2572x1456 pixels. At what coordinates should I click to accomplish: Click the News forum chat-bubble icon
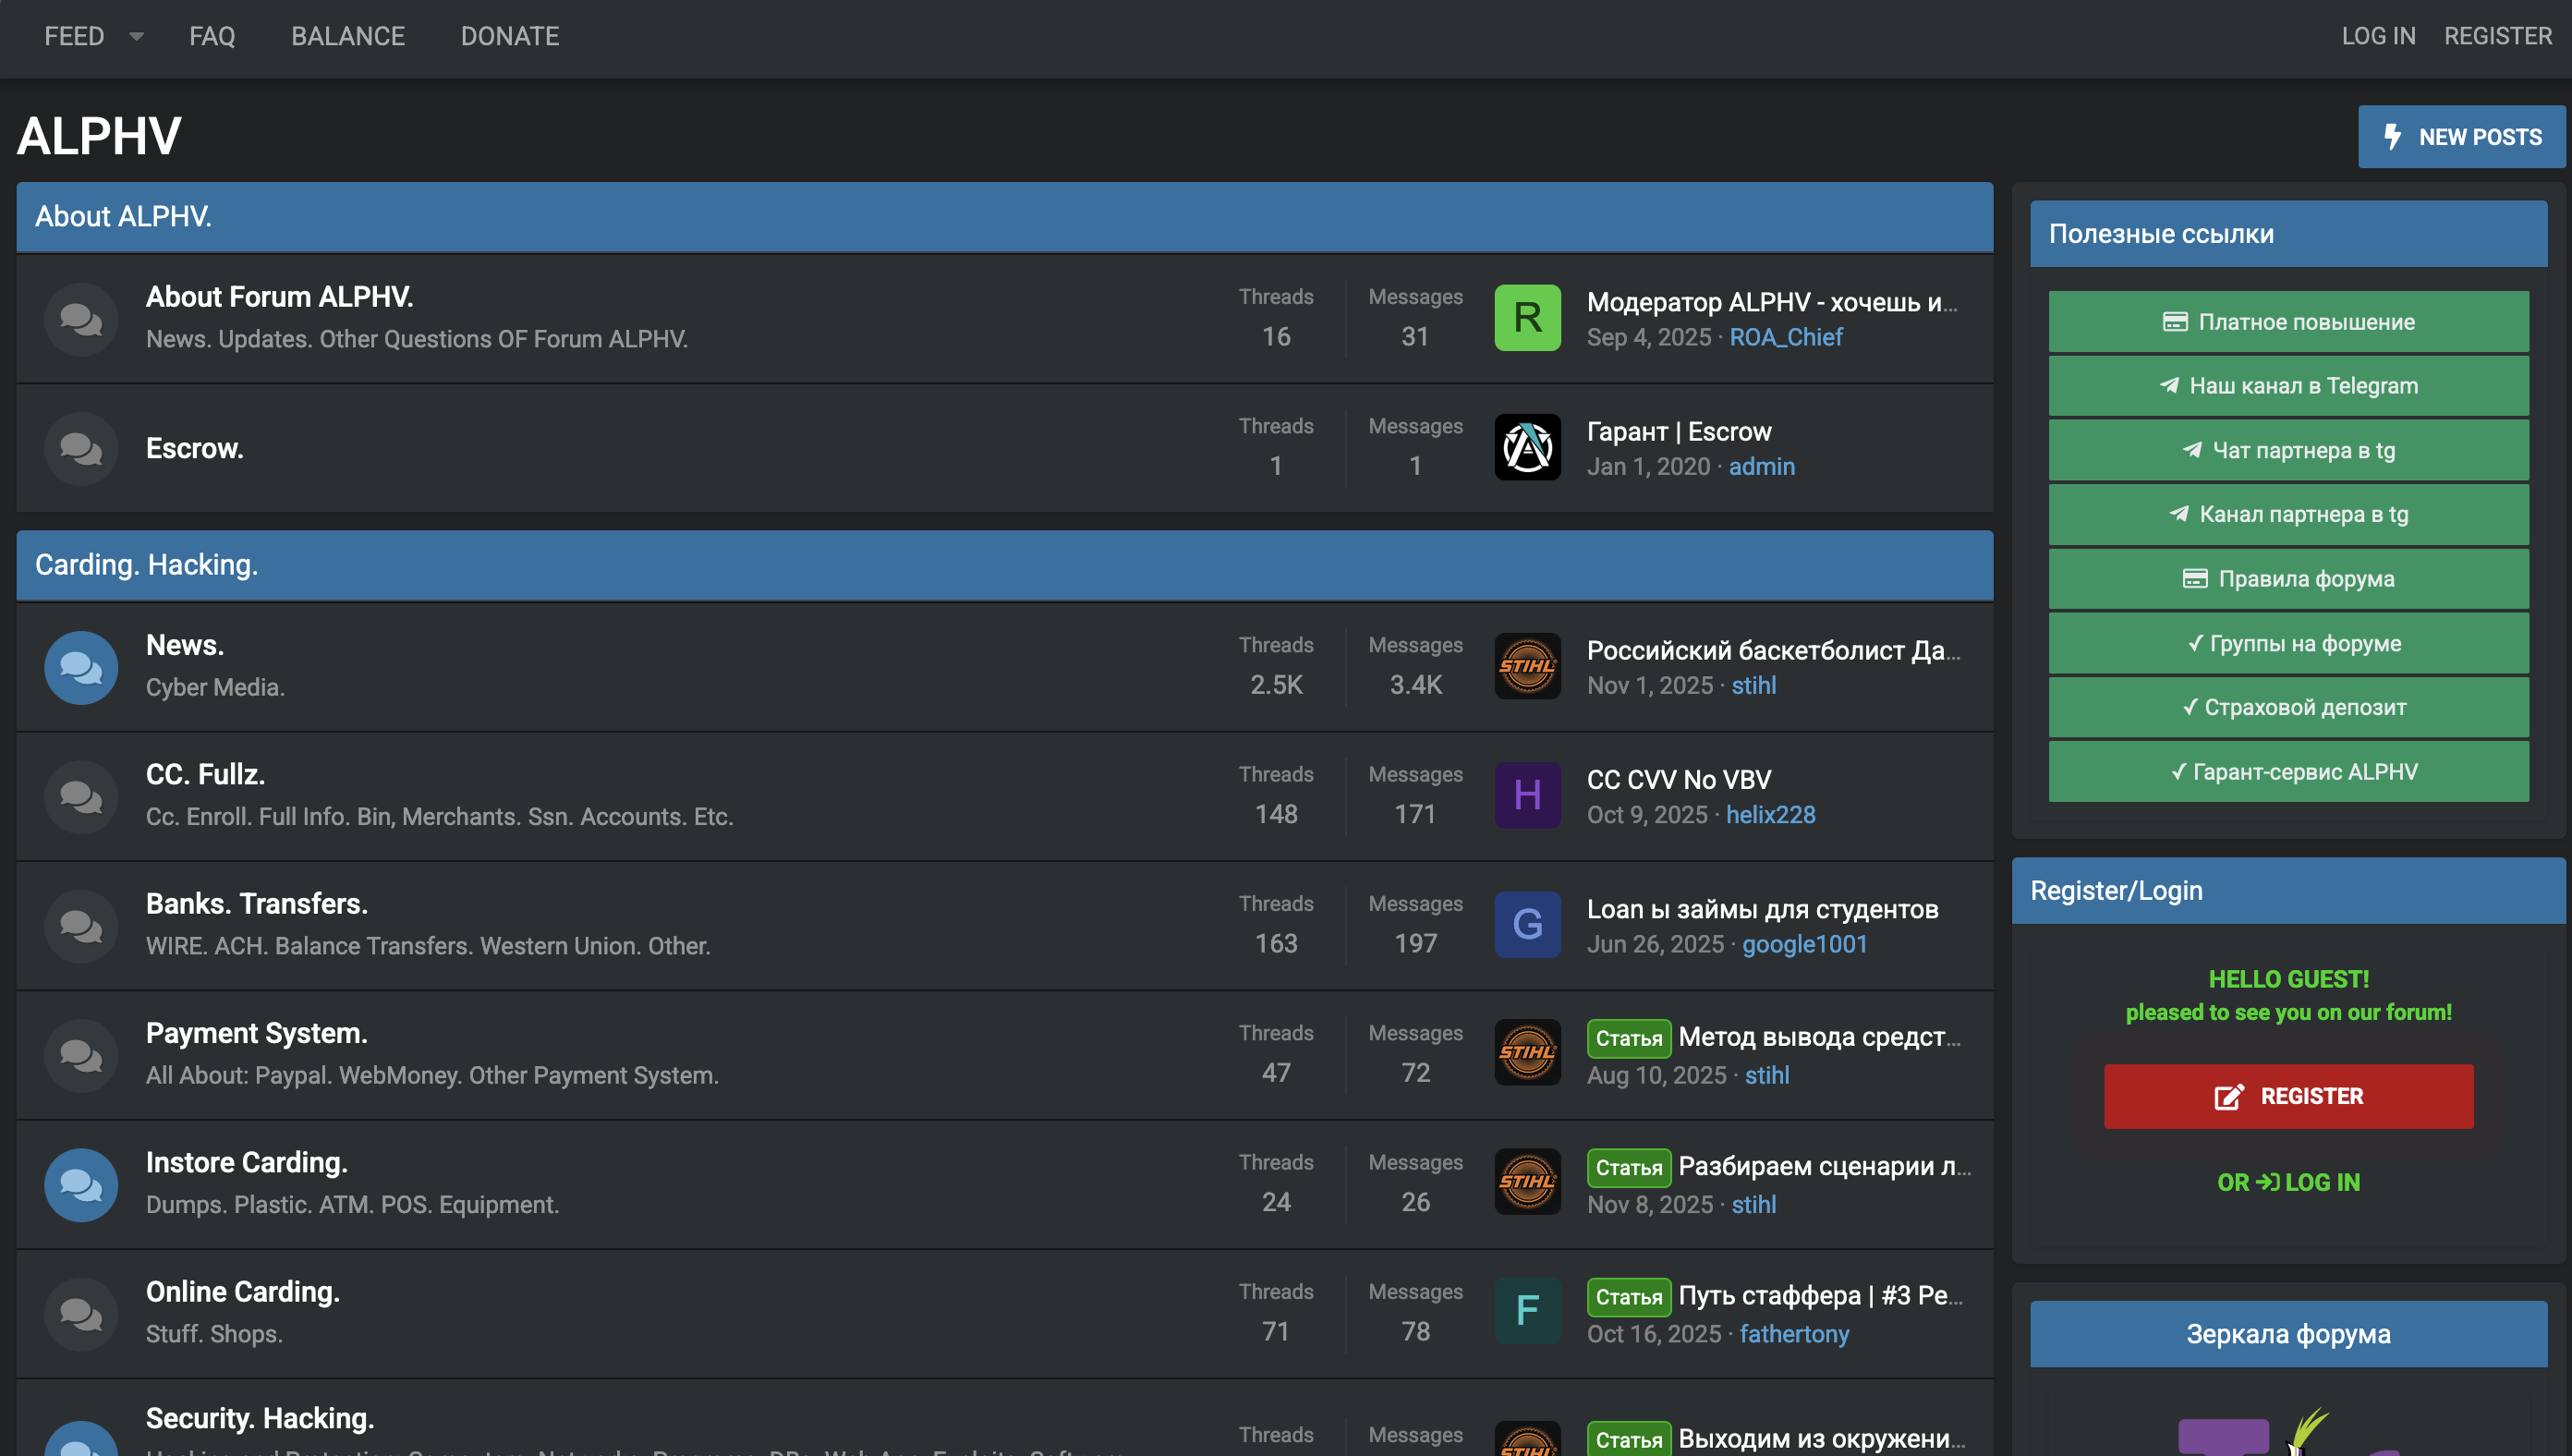pos(81,667)
